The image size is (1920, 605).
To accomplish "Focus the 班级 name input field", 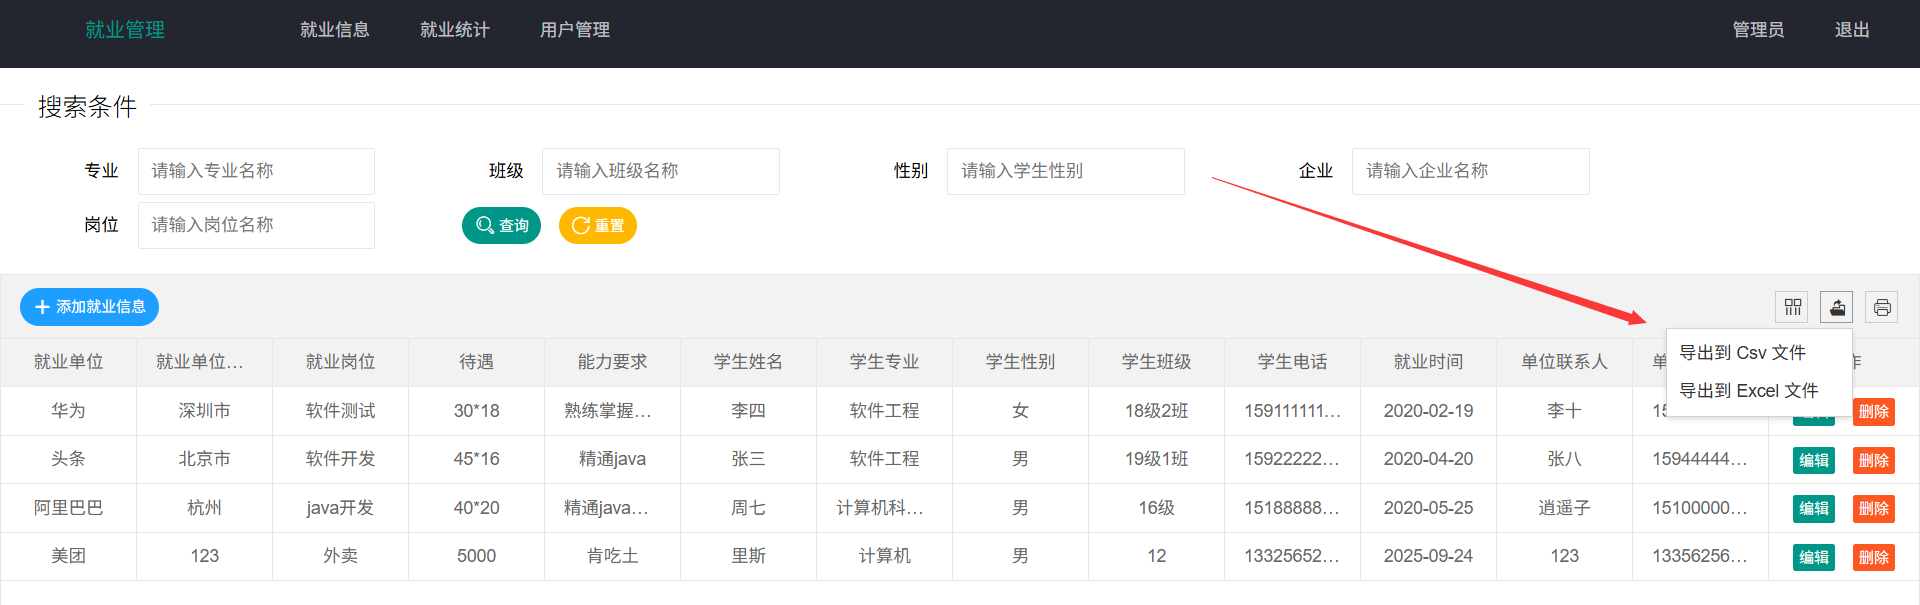I will (x=661, y=171).
